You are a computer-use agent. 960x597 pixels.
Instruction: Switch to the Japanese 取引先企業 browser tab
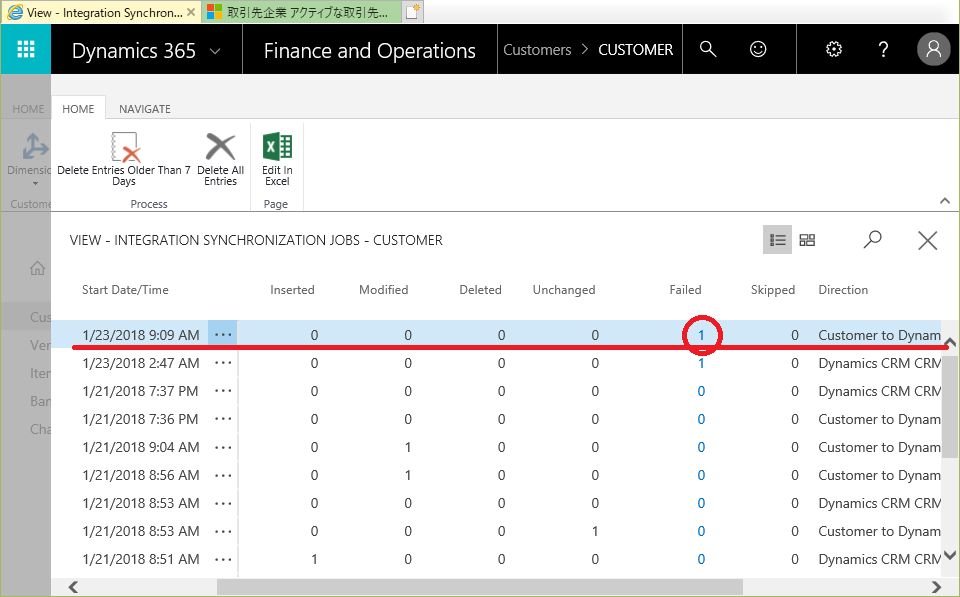pyautogui.click(x=301, y=12)
